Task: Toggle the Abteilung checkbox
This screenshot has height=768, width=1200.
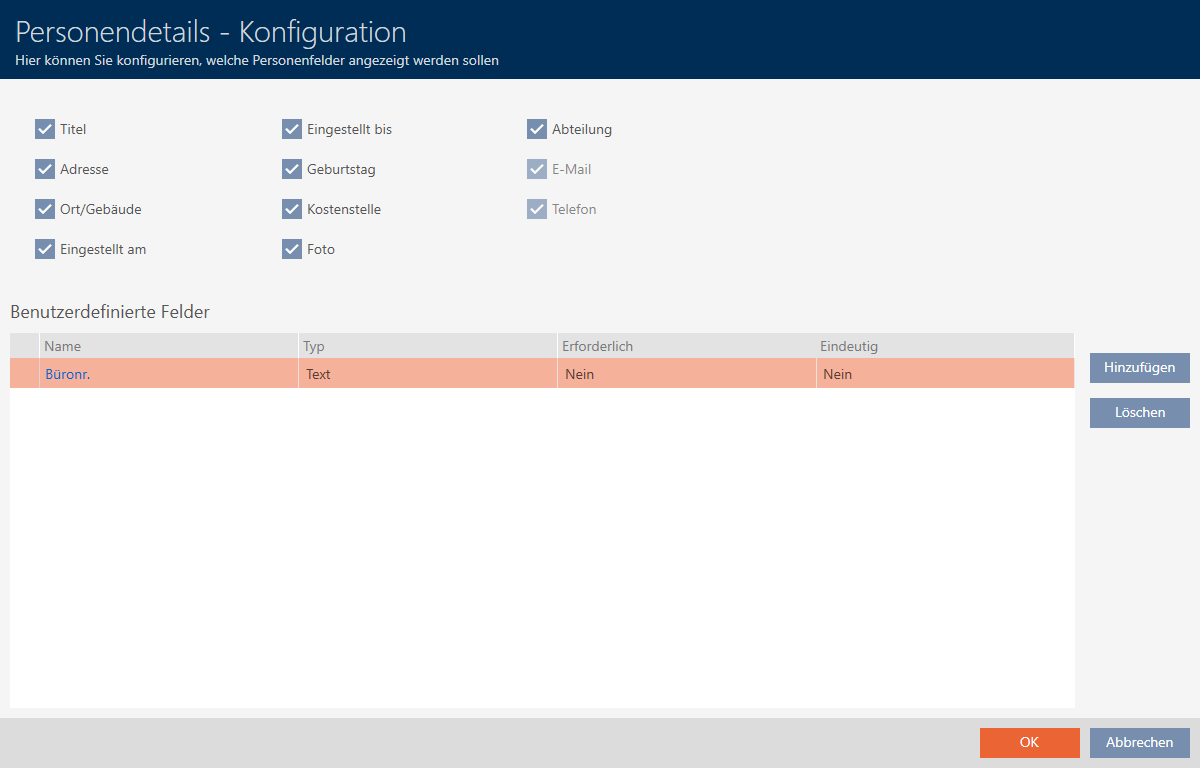Action: [x=537, y=129]
